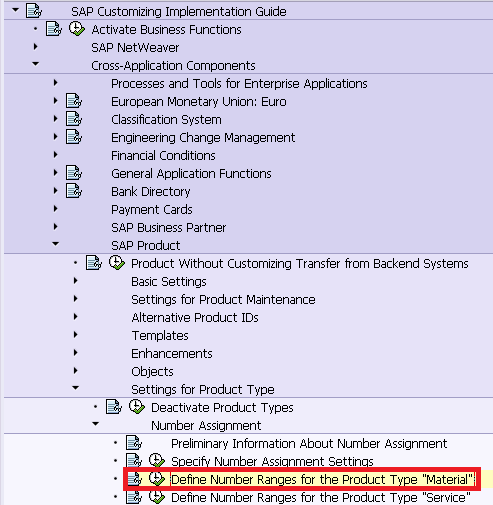This screenshot has height=505, width=493.
Task: Select Cross-Application Components row text
Action: pyautogui.click(x=173, y=66)
